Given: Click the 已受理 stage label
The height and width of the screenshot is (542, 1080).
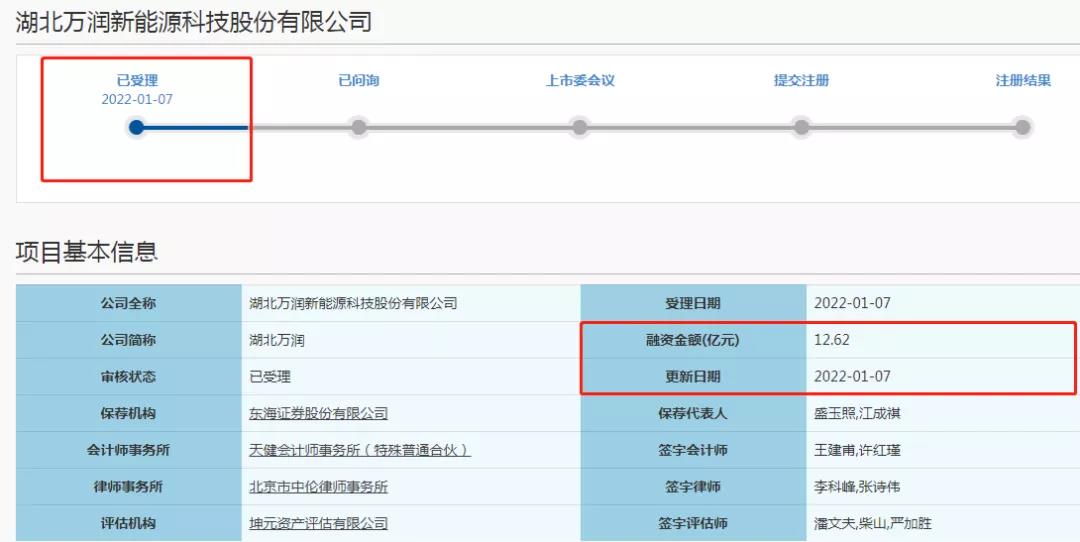Looking at the screenshot, I should coord(137,80).
